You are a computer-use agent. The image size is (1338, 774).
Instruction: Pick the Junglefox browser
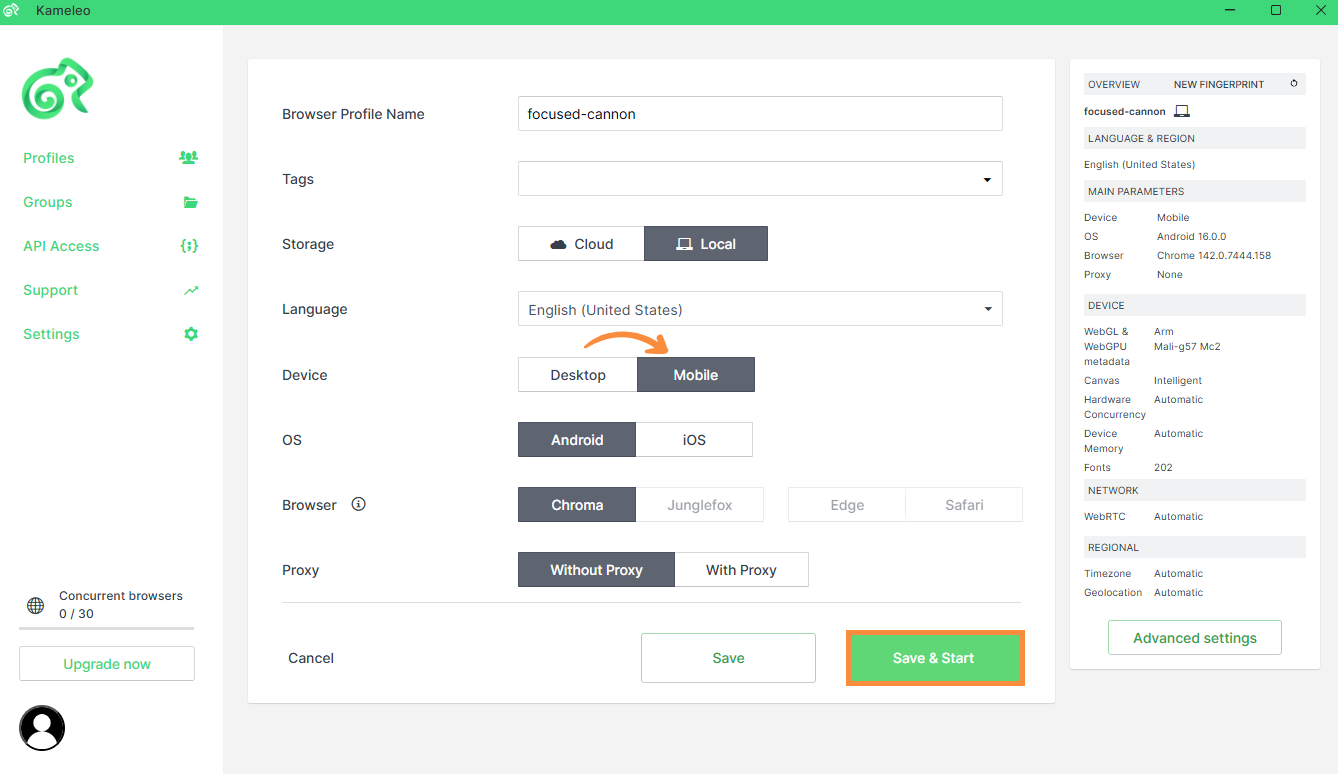click(x=700, y=505)
